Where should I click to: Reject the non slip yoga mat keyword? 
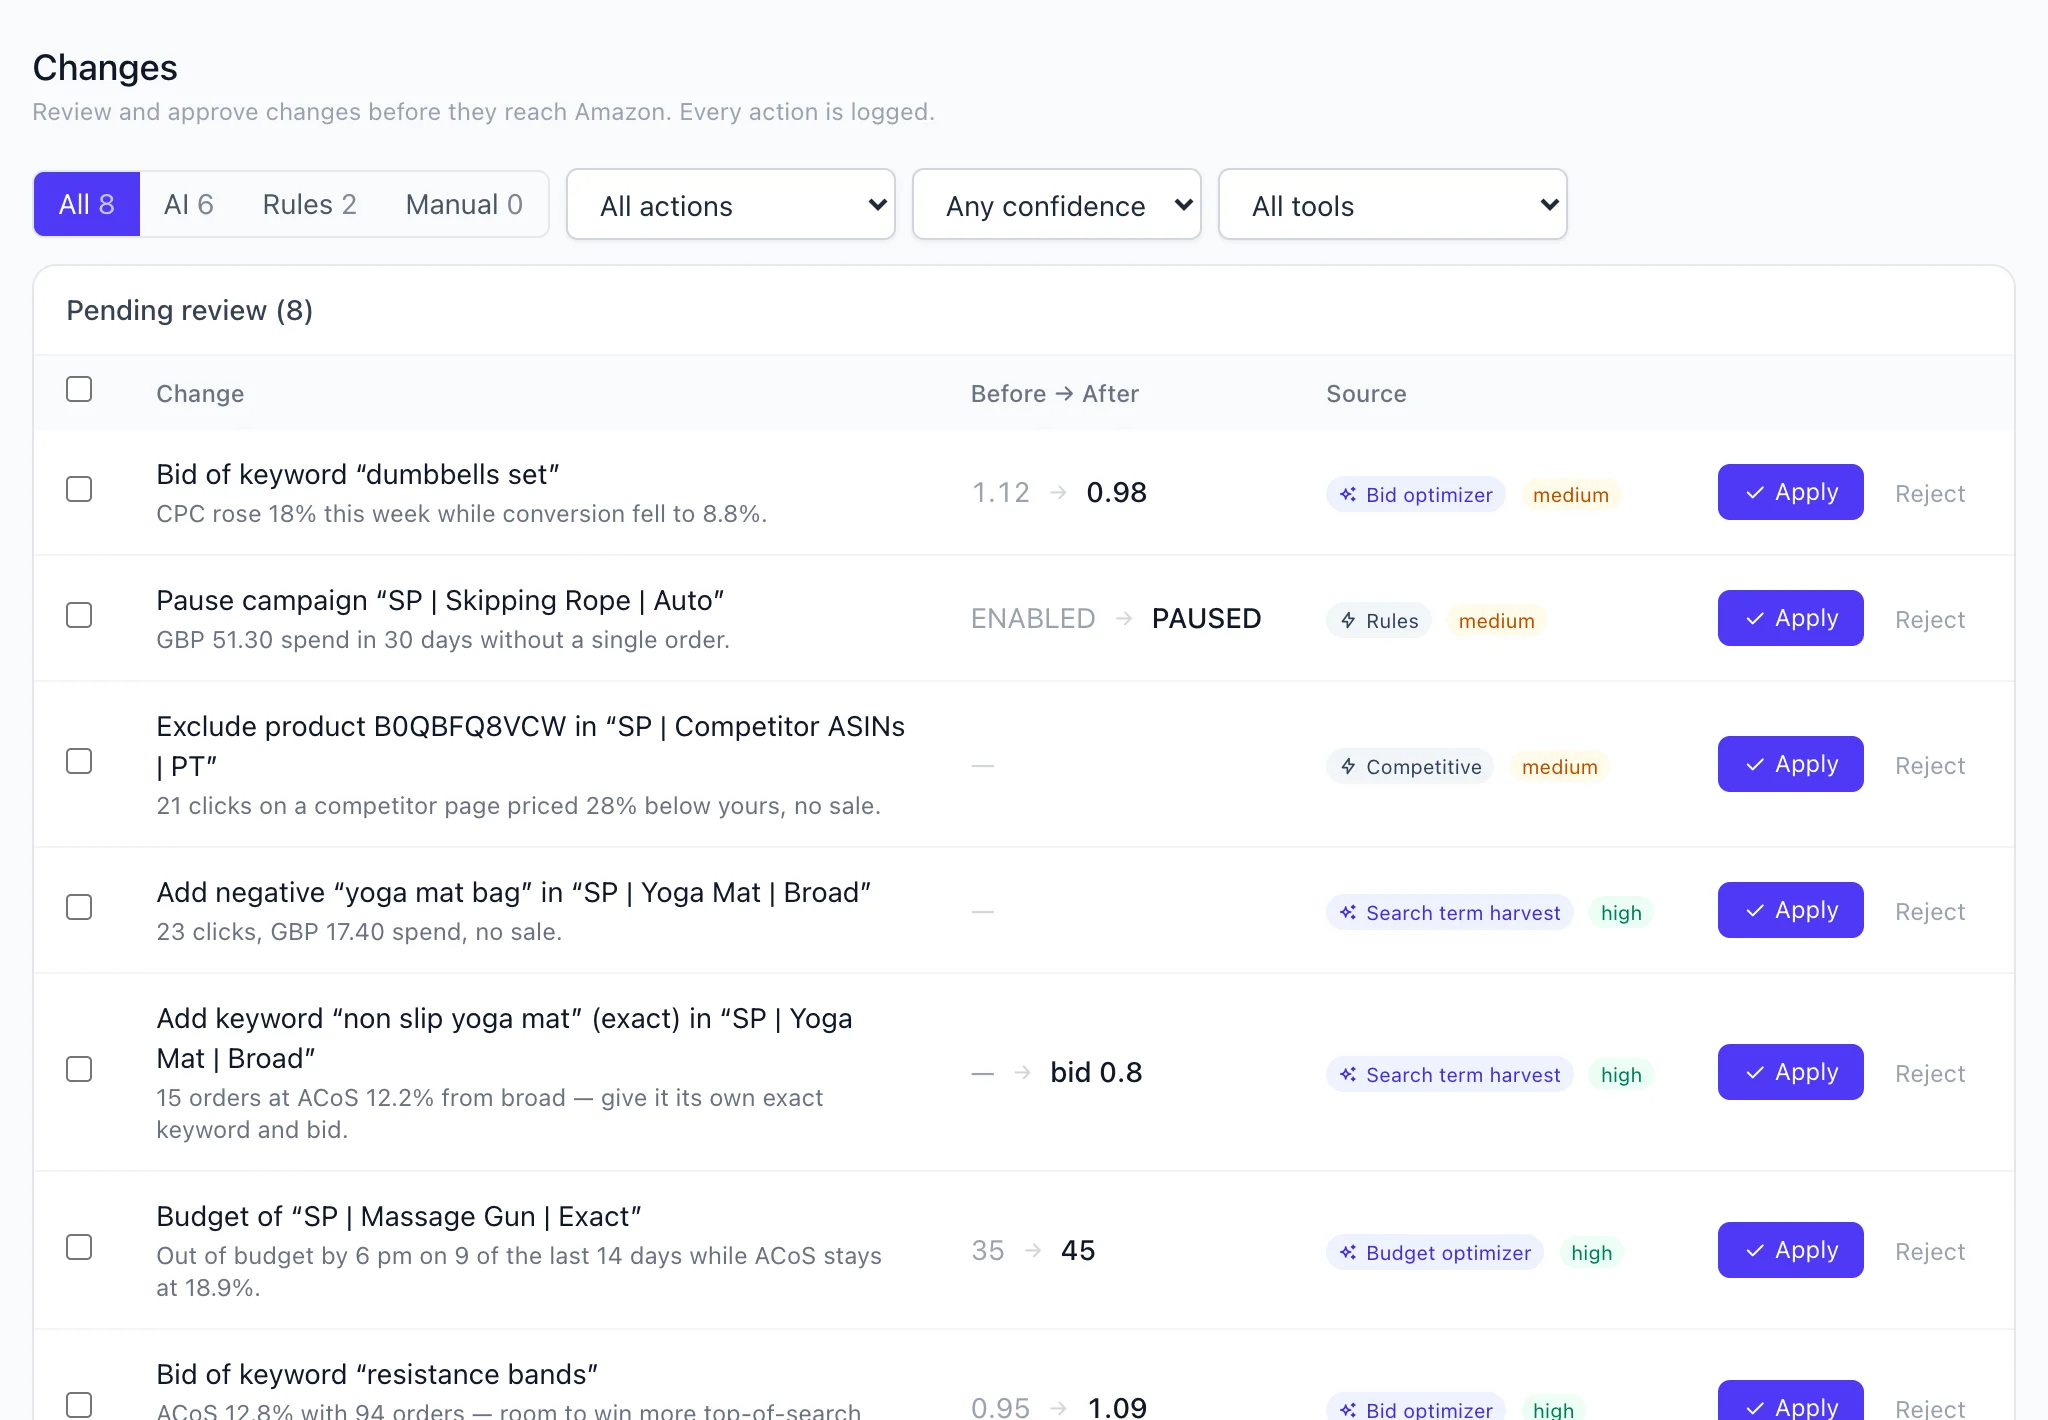1930,1074
